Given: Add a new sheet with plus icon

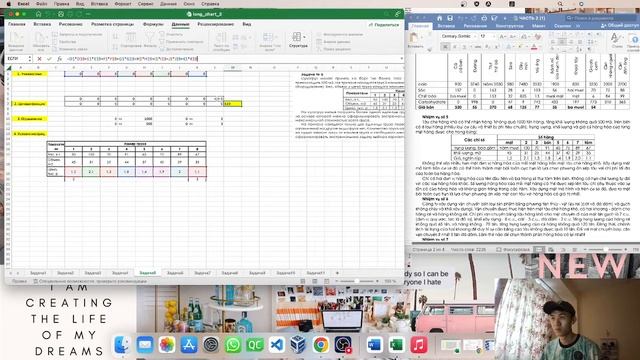Looking at the screenshot, I should point(337,273).
